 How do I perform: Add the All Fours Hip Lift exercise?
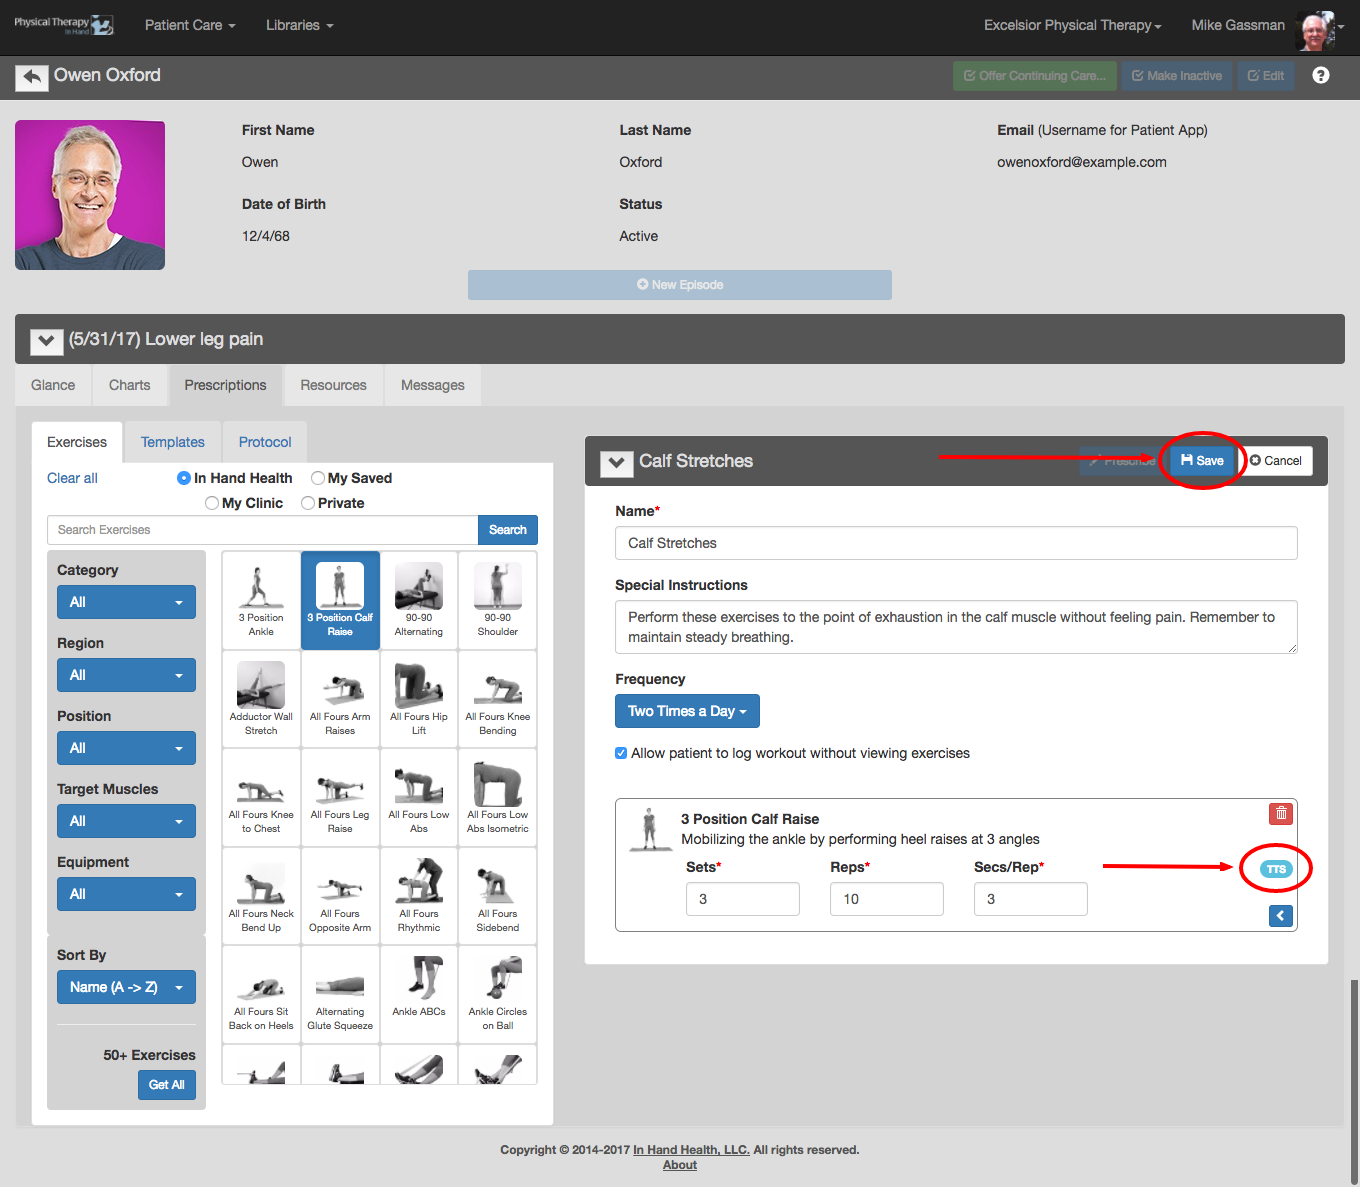[419, 699]
